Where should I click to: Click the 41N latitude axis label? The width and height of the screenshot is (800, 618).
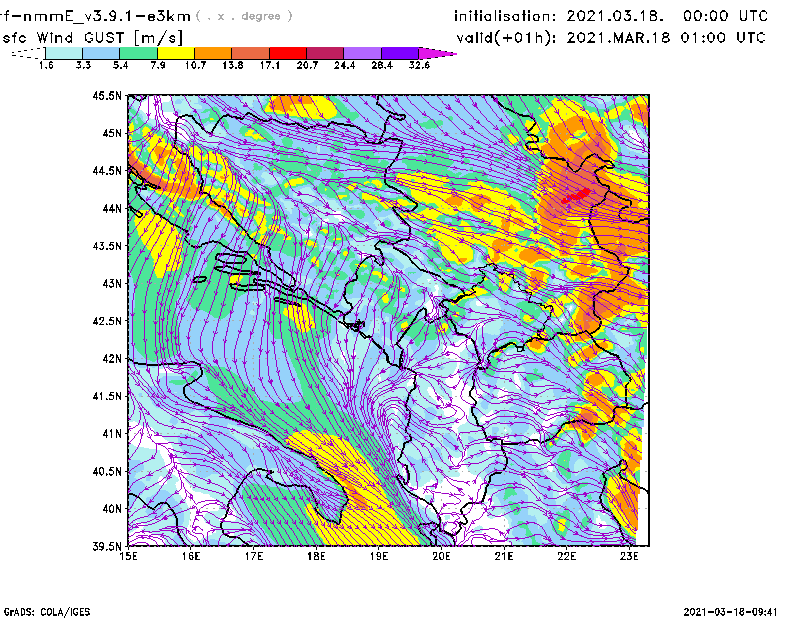click(112, 434)
